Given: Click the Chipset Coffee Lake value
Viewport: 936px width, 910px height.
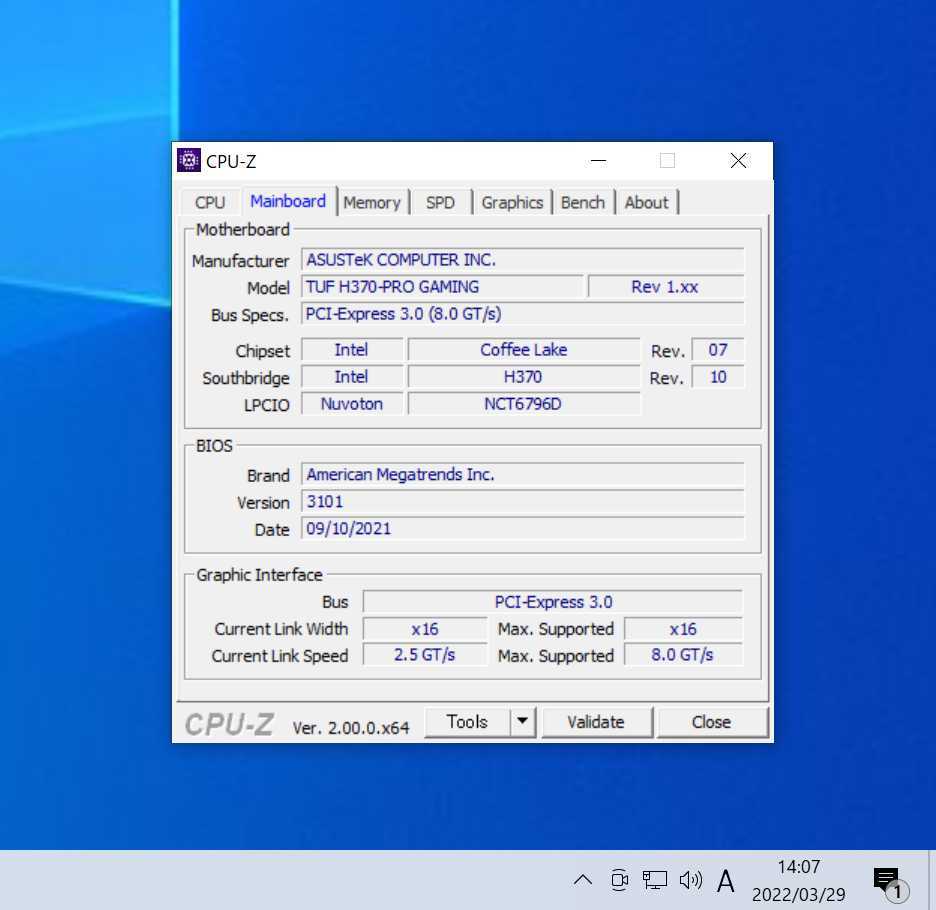Looking at the screenshot, I should tap(524, 350).
